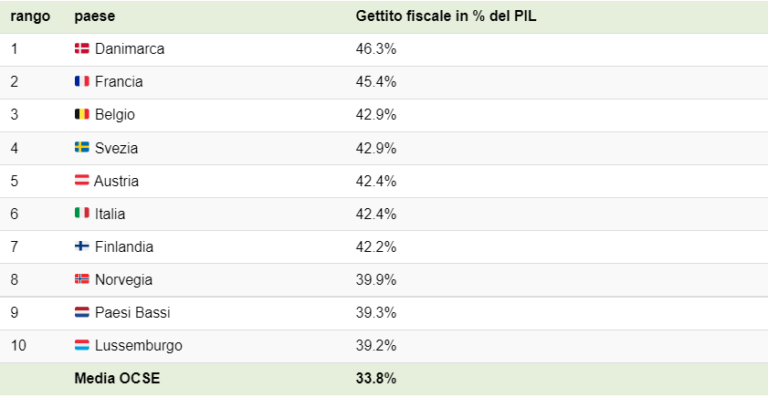Open the Paesi Bassi country name
This screenshot has height=398, width=768.
click(132, 312)
